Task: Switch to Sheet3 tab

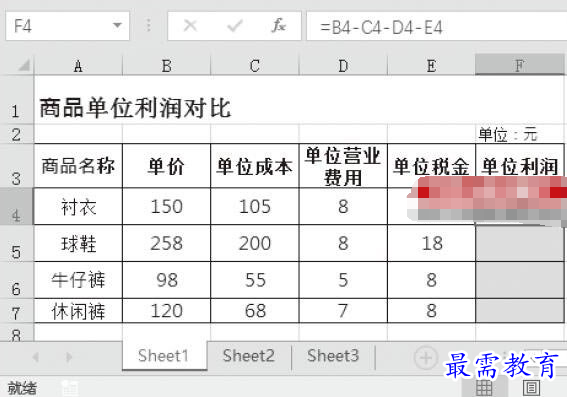Action: click(x=333, y=355)
